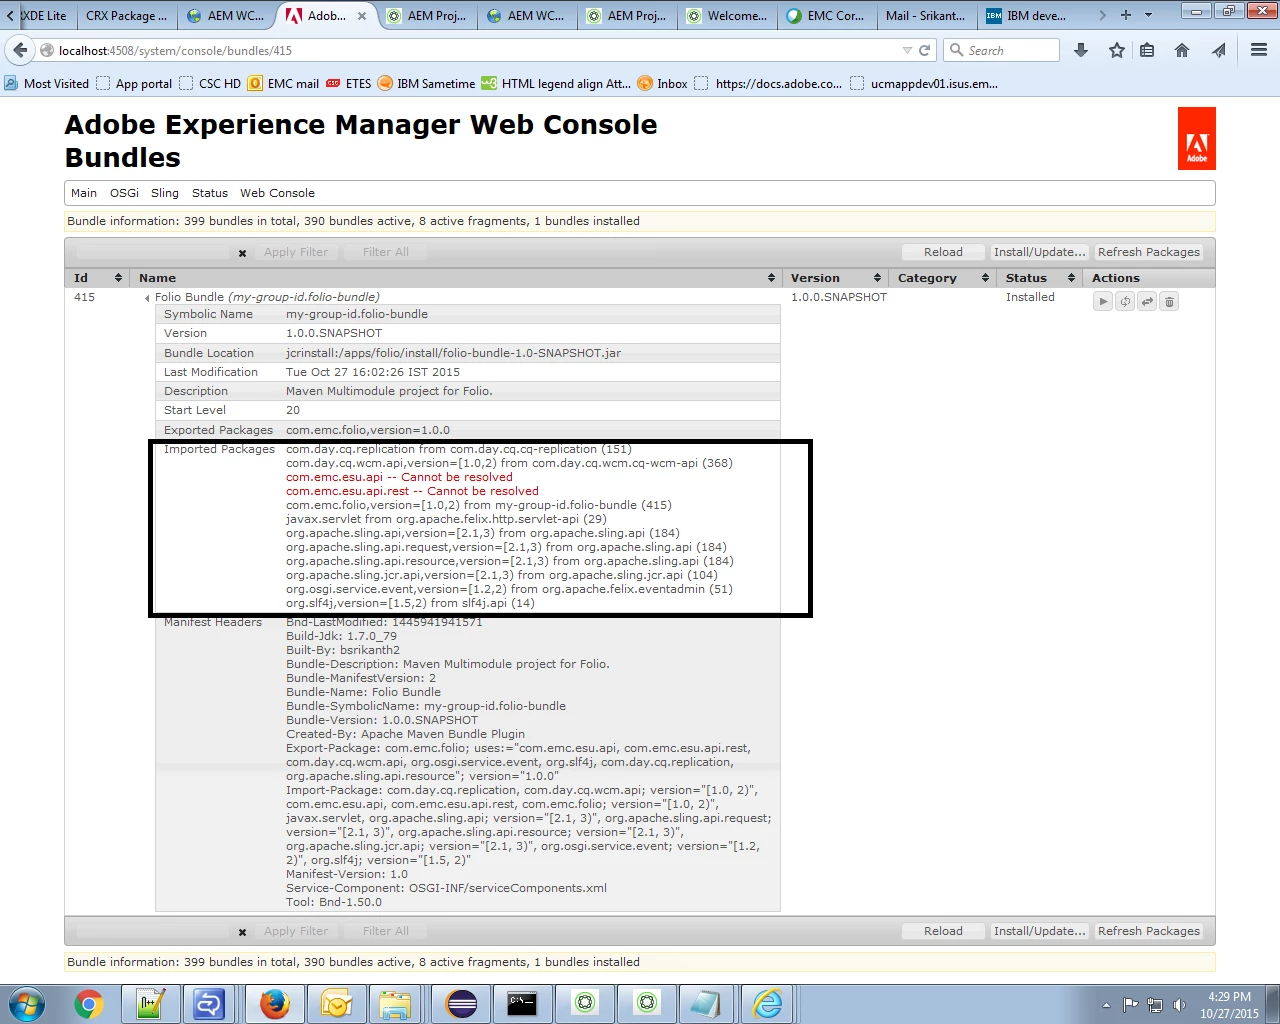Open Internet Explorer from taskbar
1280x1024 pixels.
pos(768,1004)
